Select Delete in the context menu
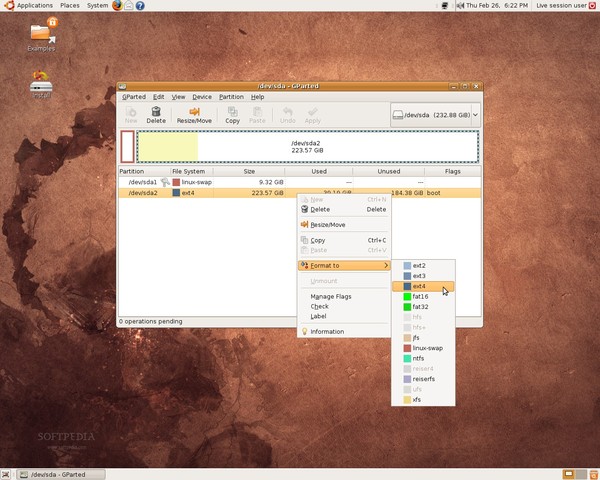The width and height of the screenshot is (600, 480). point(344,209)
